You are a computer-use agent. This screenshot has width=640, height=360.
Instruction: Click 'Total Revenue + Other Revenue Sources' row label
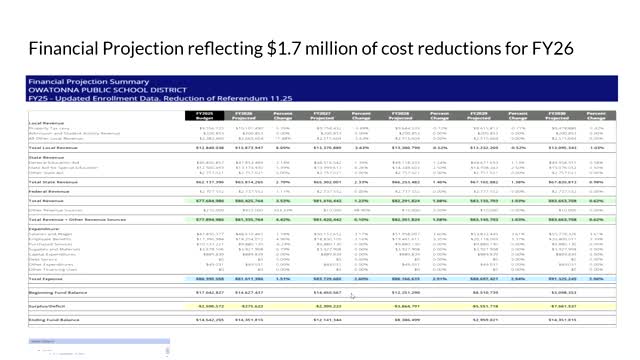pyautogui.click(x=77, y=220)
